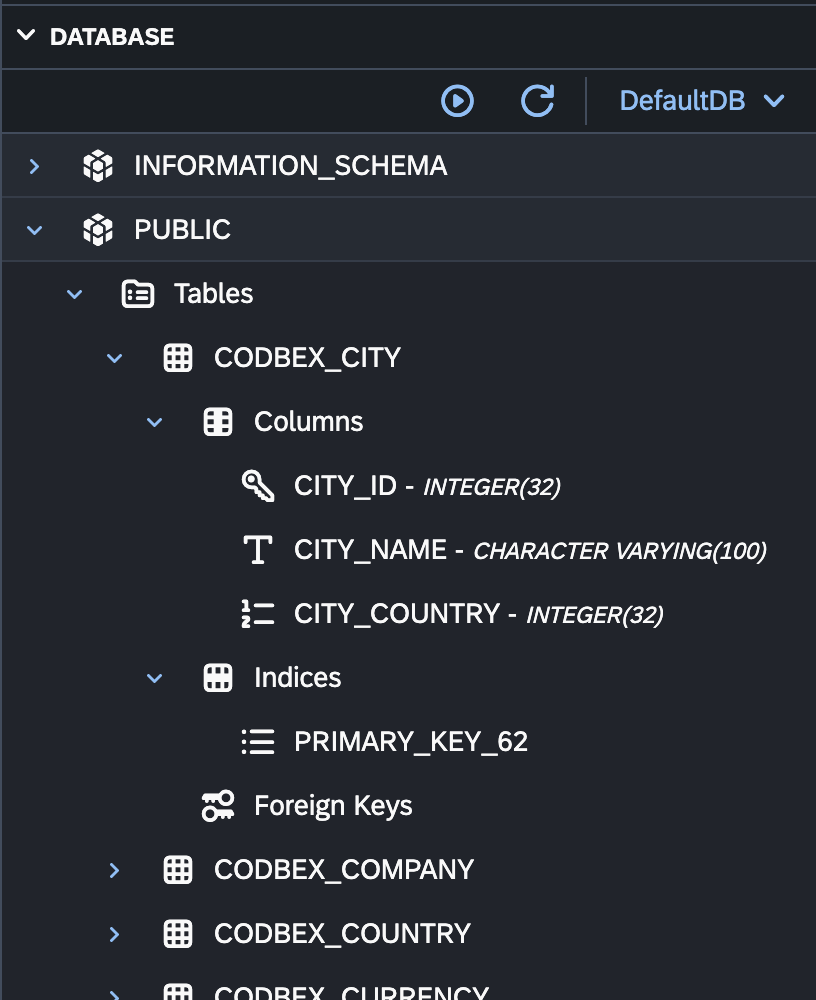Select the INFORMATION_SCHEMA label
The image size is (816, 1000).
pos(290,166)
